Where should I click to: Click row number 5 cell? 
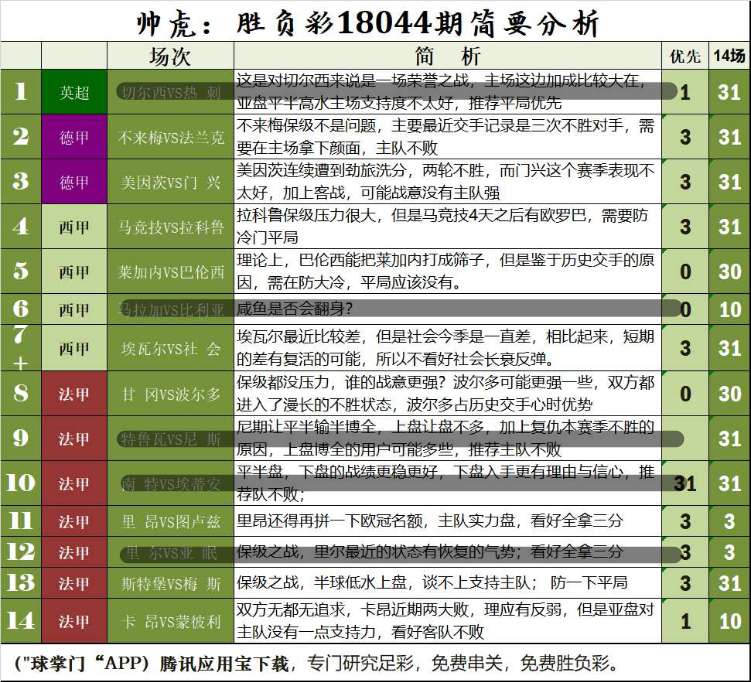[21, 271]
